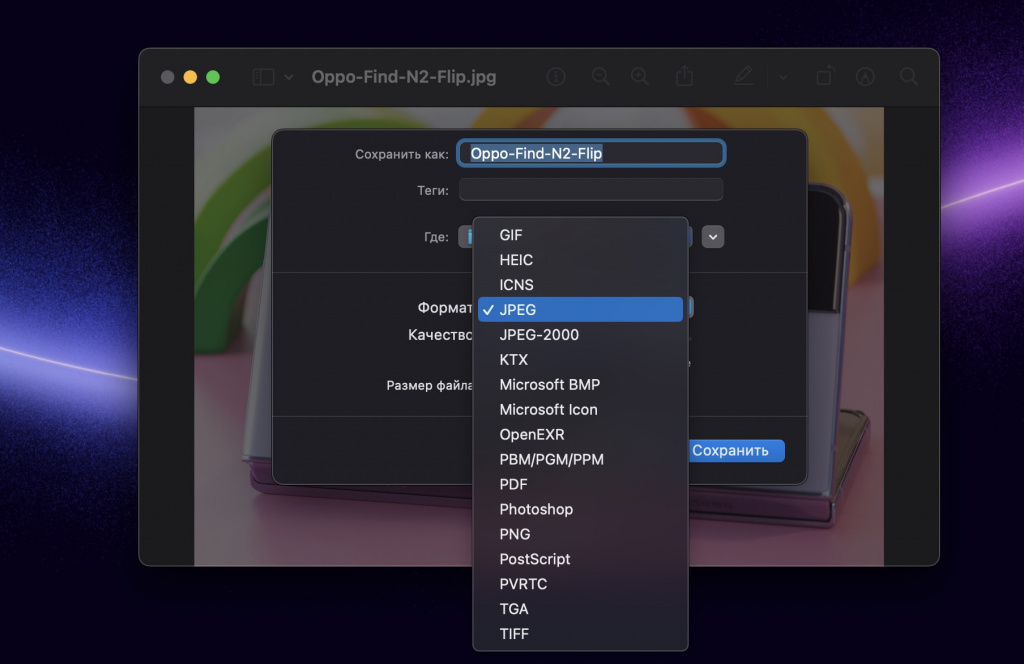
Task: Click the rotate image icon
Action: tap(824, 76)
